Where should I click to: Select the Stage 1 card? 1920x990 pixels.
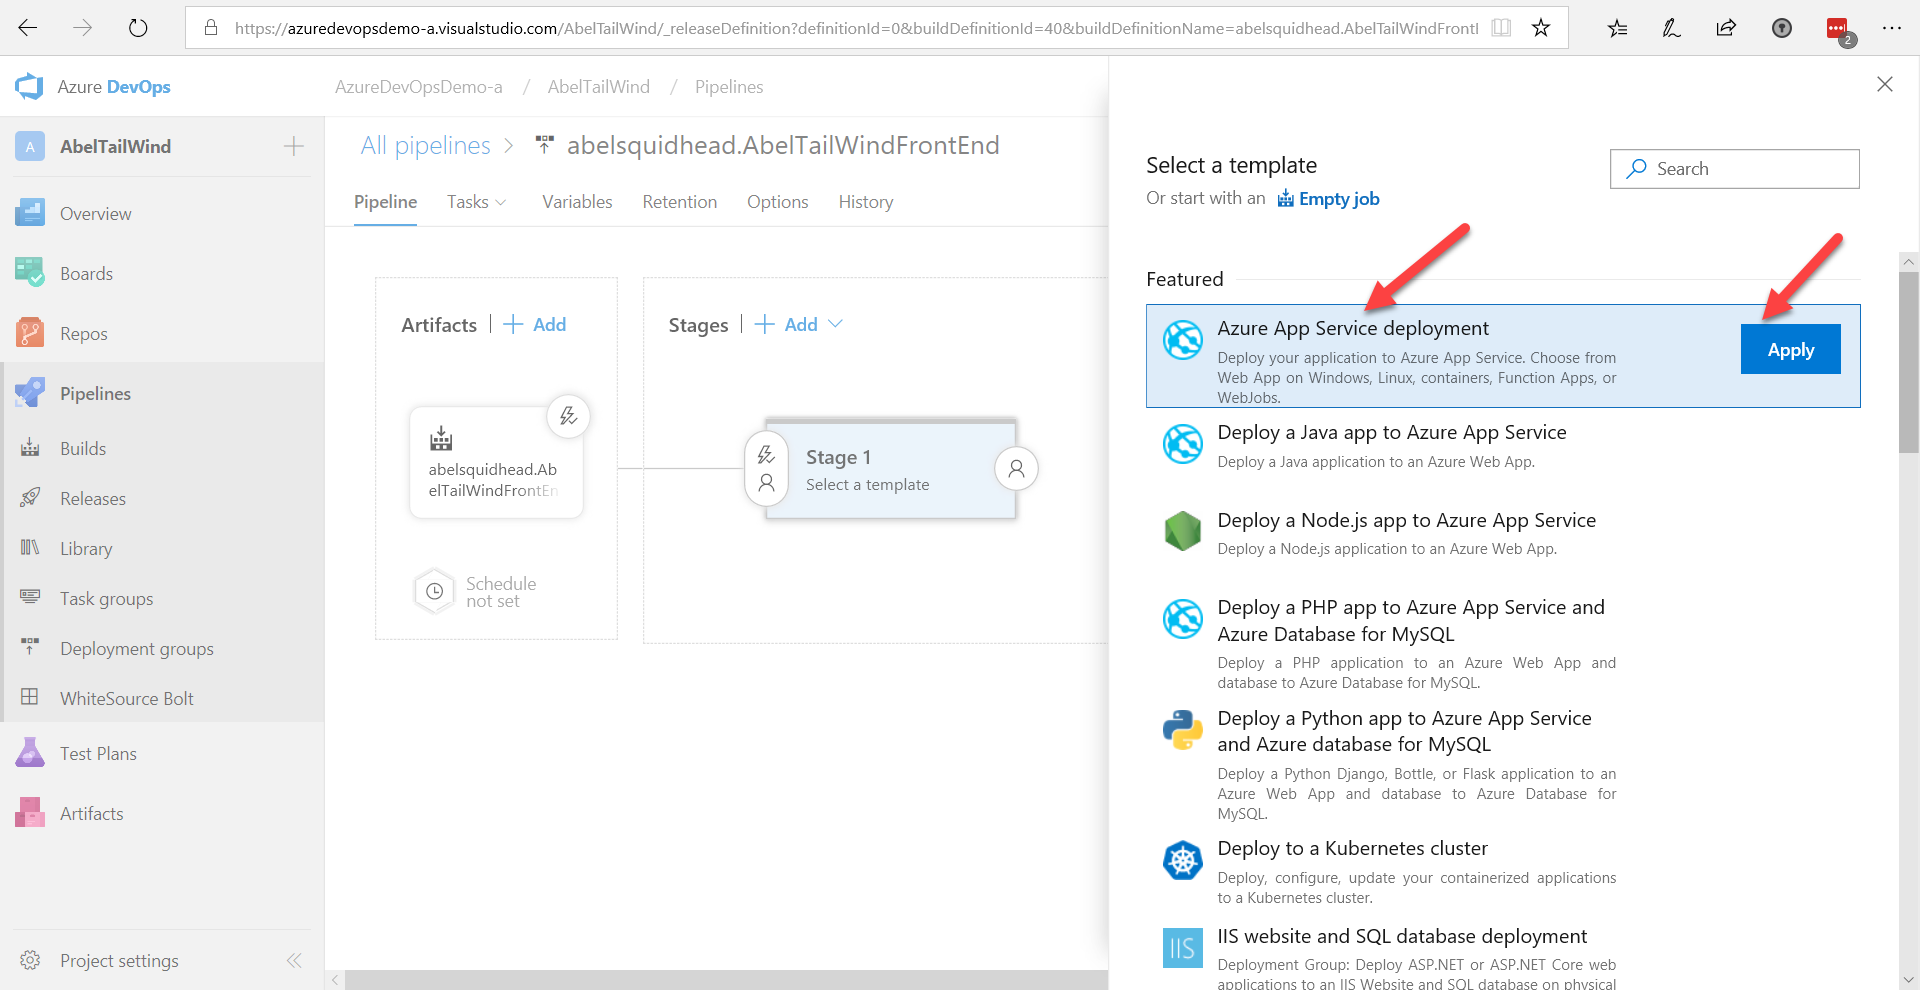pos(890,469)
